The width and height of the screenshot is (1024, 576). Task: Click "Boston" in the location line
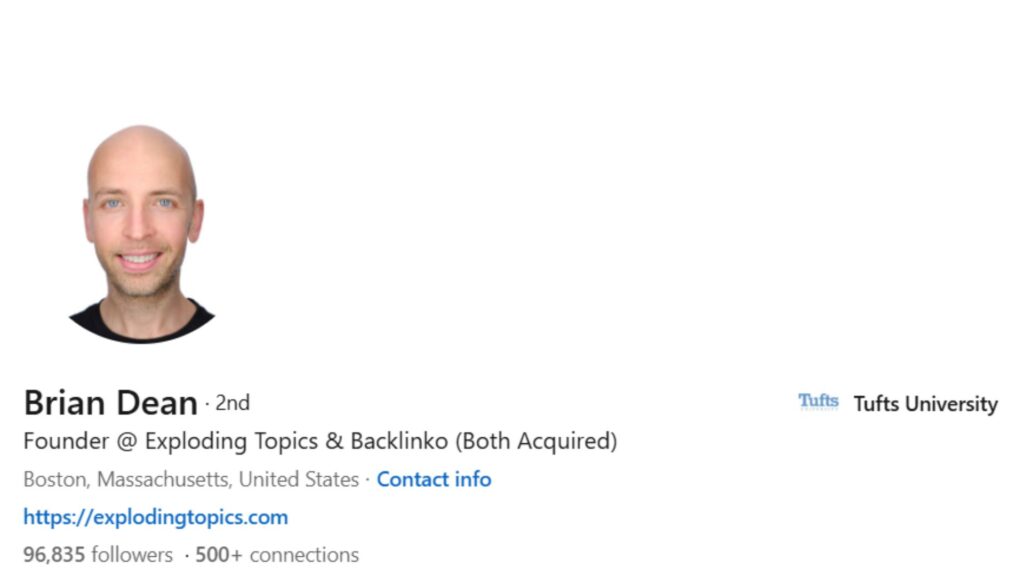pos(56,479)
